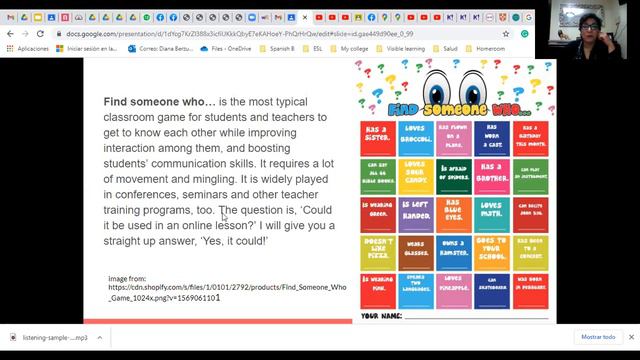Select the 'Loves broccoli' game card
Screen dimensions: 640x360
pos(416,138)
